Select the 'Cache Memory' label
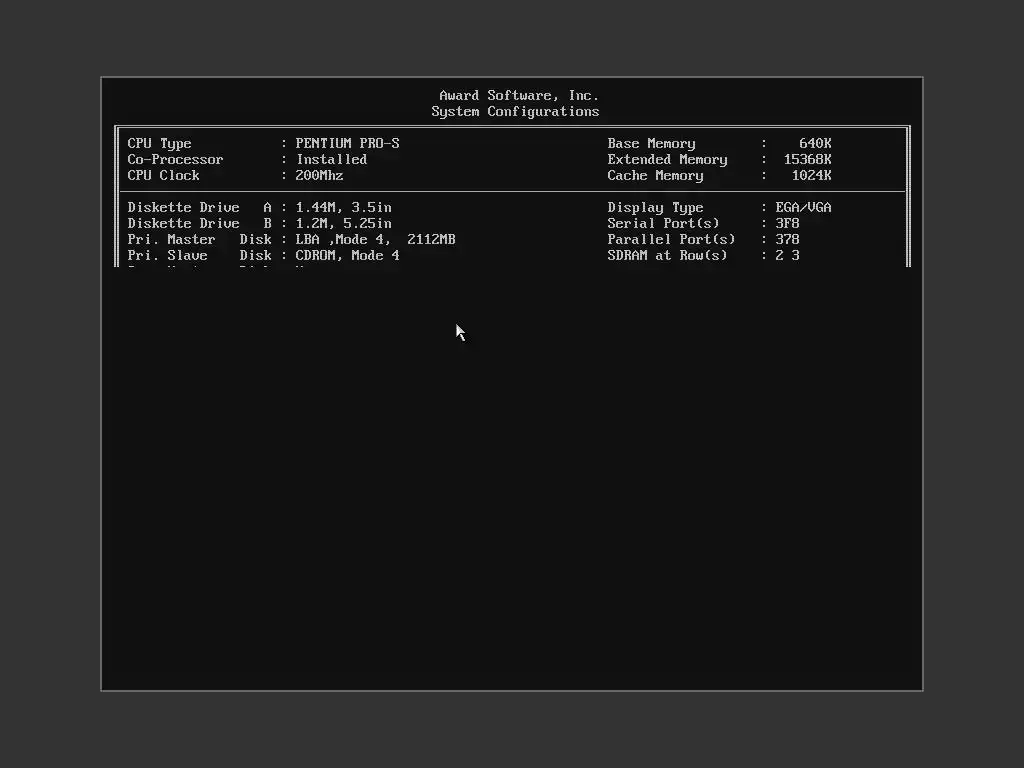The width and height of the screenshot is (1024, 768). pos(655,176)
